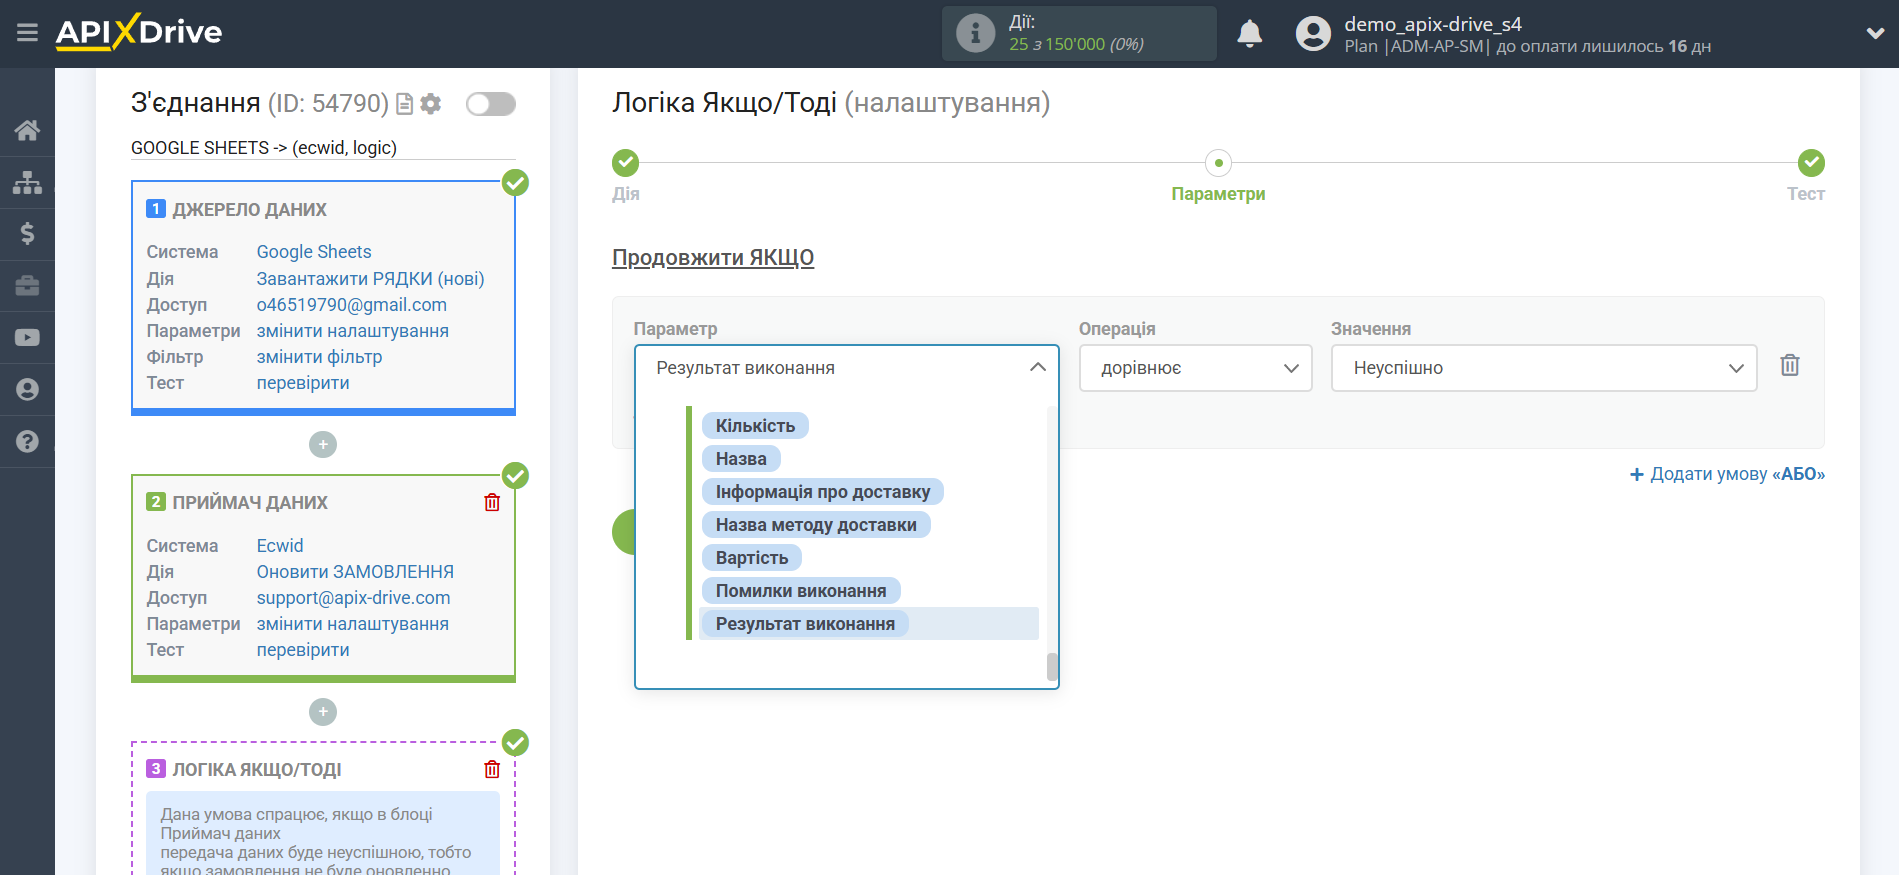The image size is (1899, 875).
Task: Delete the Data Receiver block
Action: pyautogui.click(x=492, y=502)
